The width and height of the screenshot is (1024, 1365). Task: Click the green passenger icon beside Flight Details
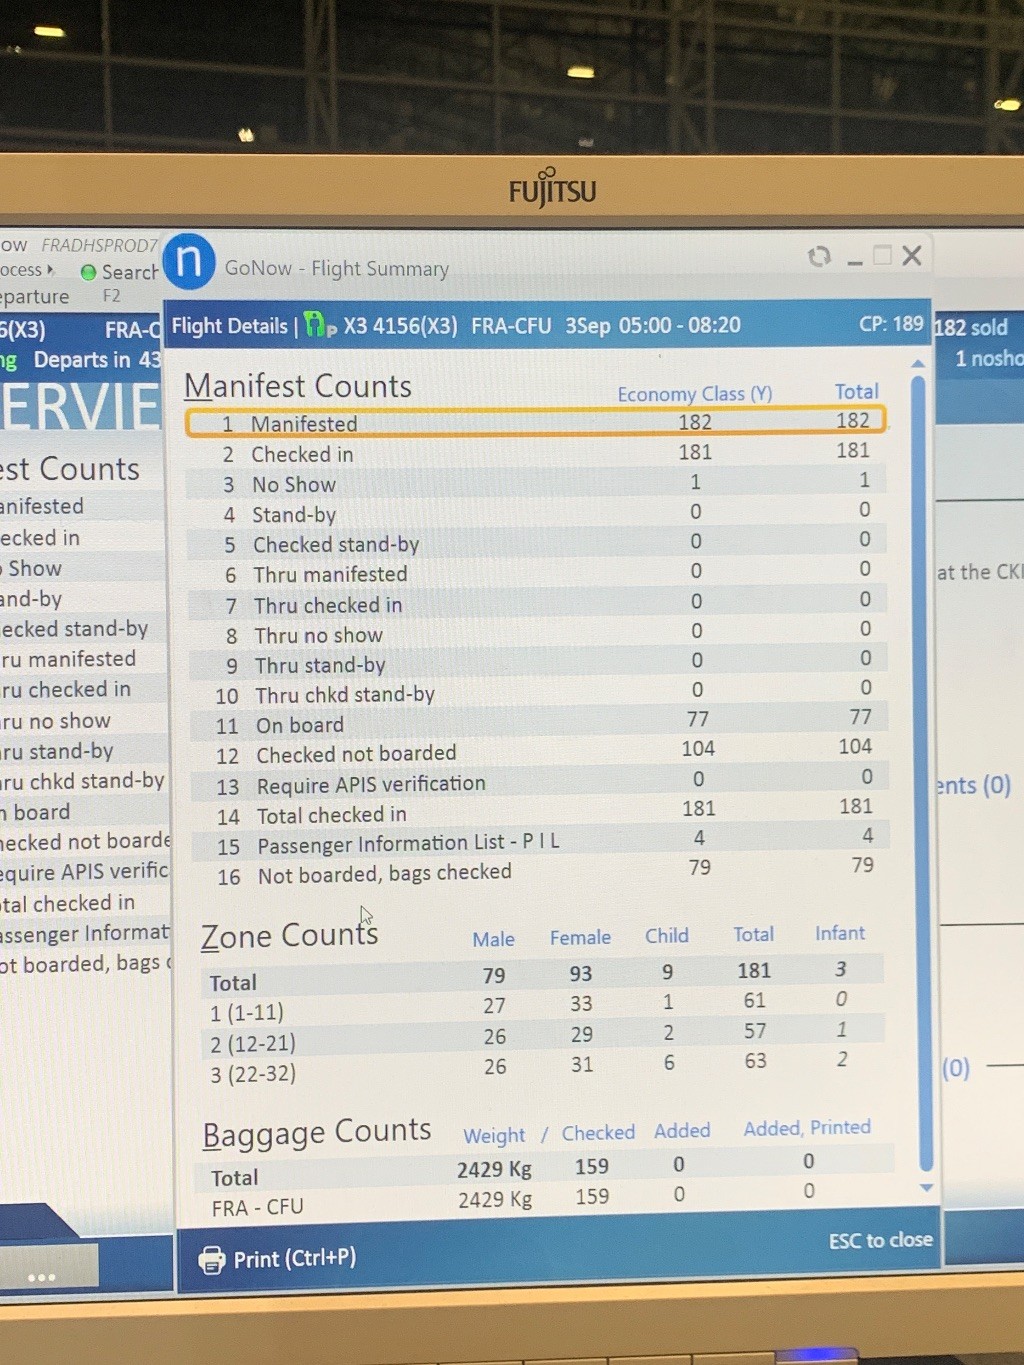click(318, 325)
